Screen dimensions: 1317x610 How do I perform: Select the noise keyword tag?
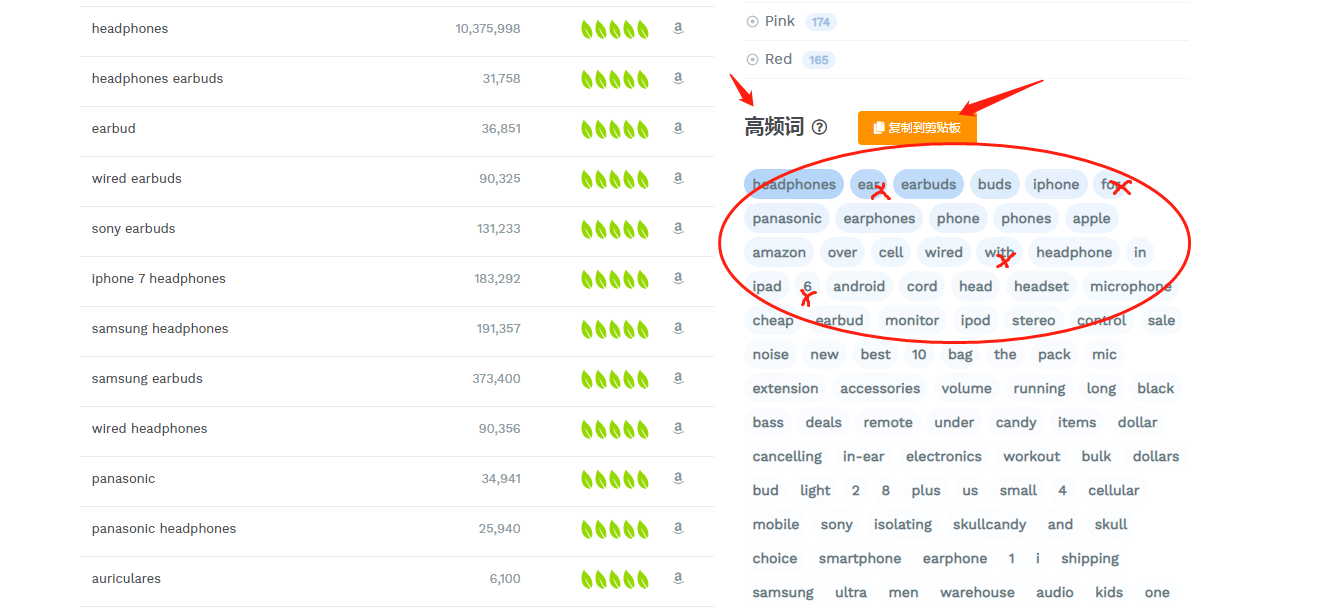tap(770, 354)
